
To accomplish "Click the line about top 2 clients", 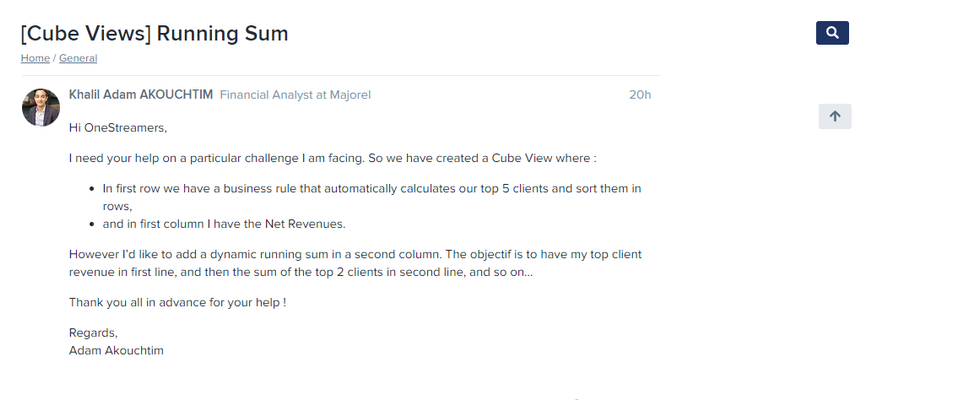I will coord(301,272).
